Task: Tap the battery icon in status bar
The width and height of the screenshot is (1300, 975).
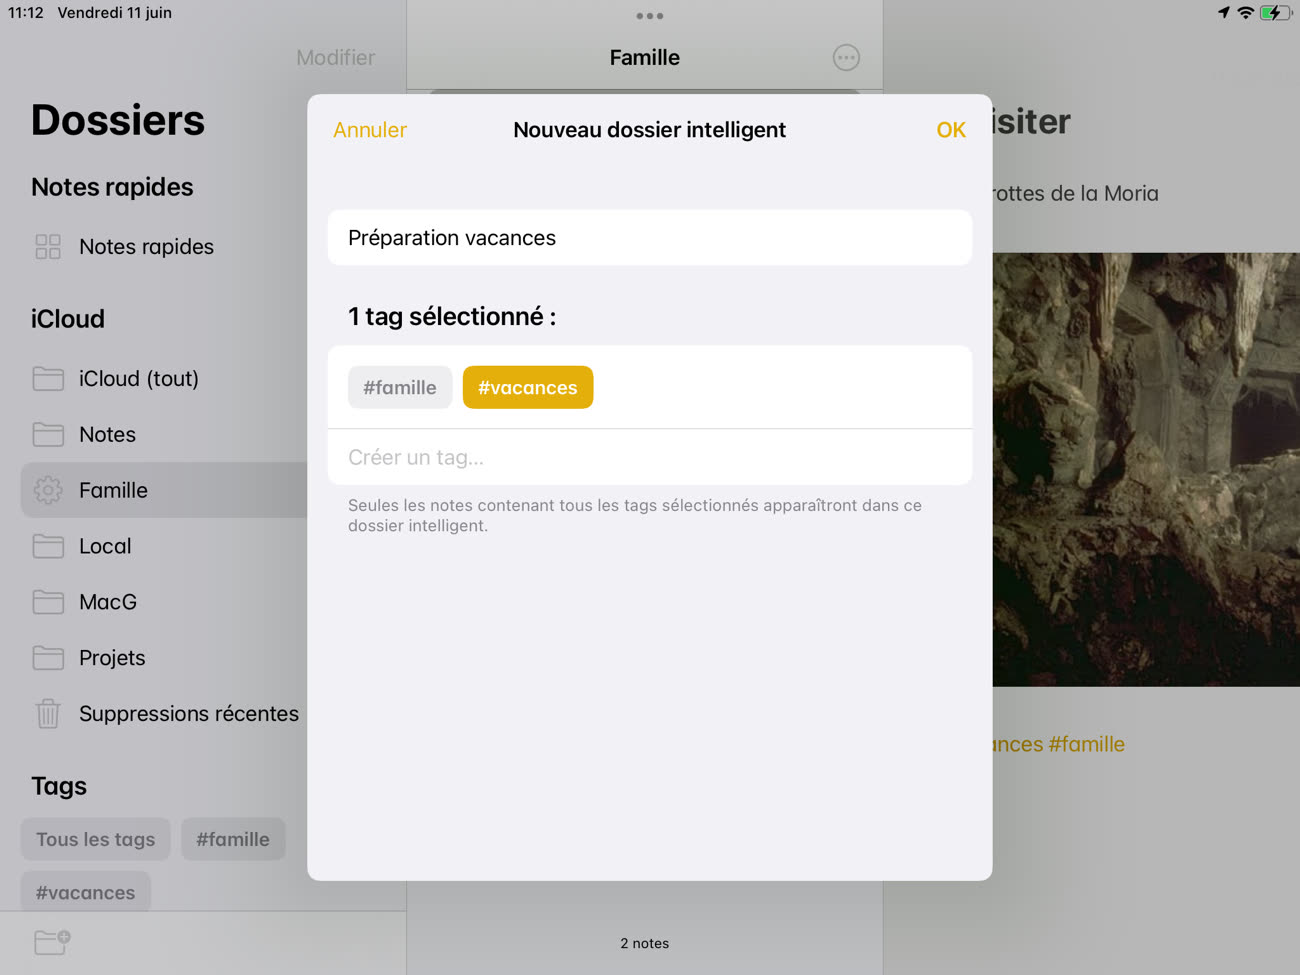Action: (1275, 13)
